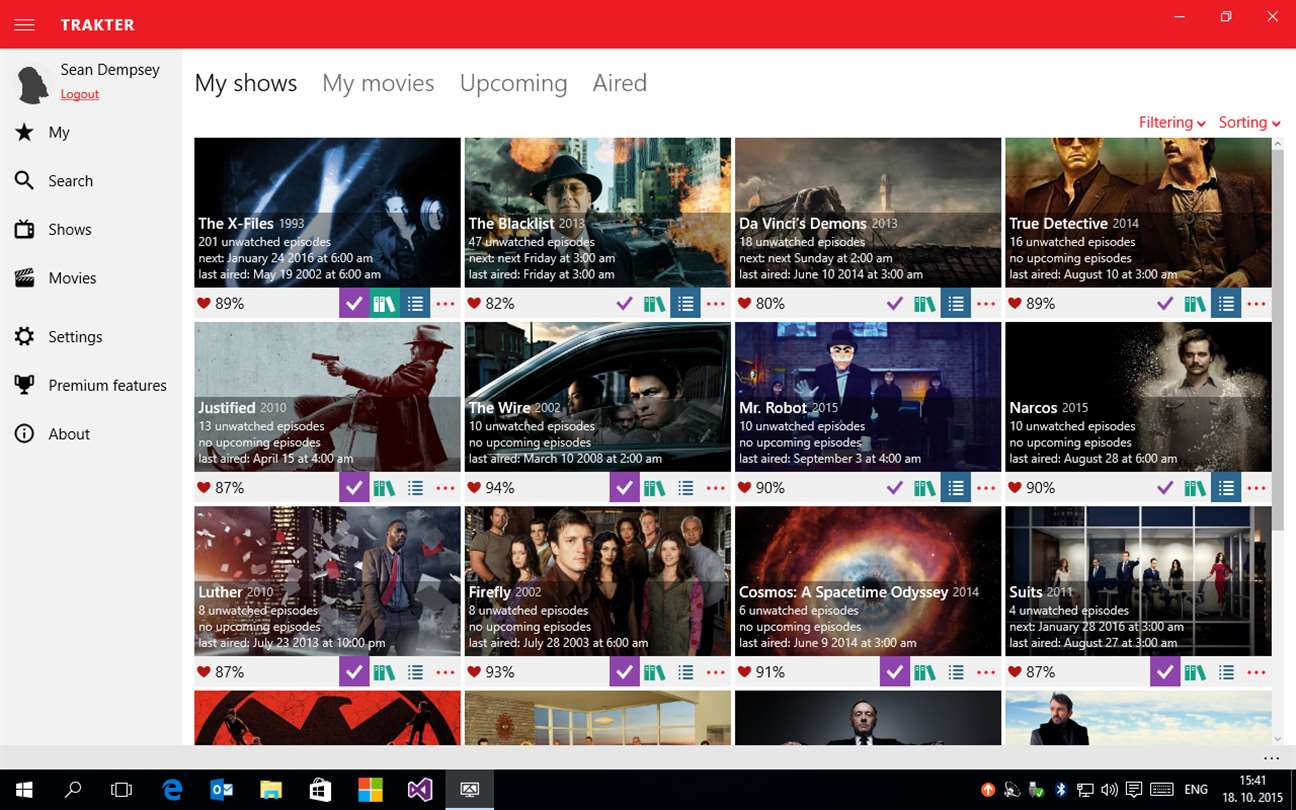Open three-dot menu for Da Vinci's Demons

pos(986,303)
